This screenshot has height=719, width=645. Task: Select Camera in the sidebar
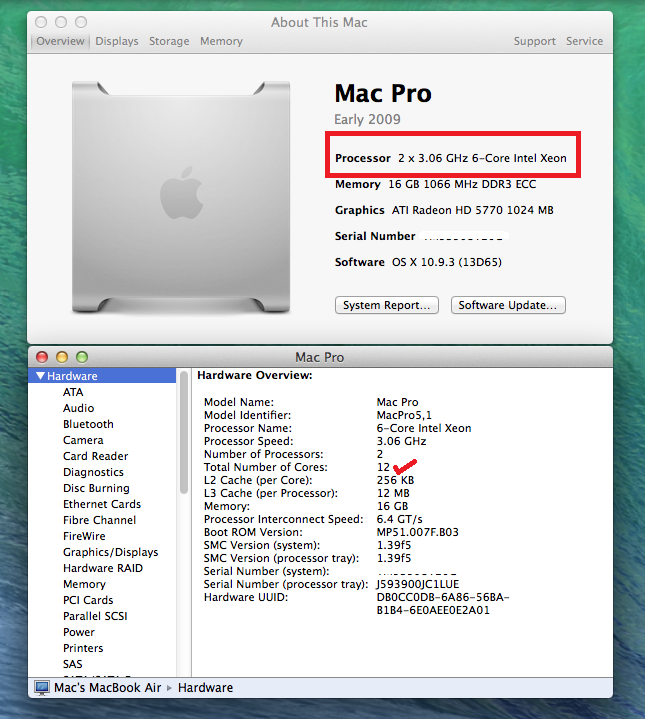(x=83, y=440)
